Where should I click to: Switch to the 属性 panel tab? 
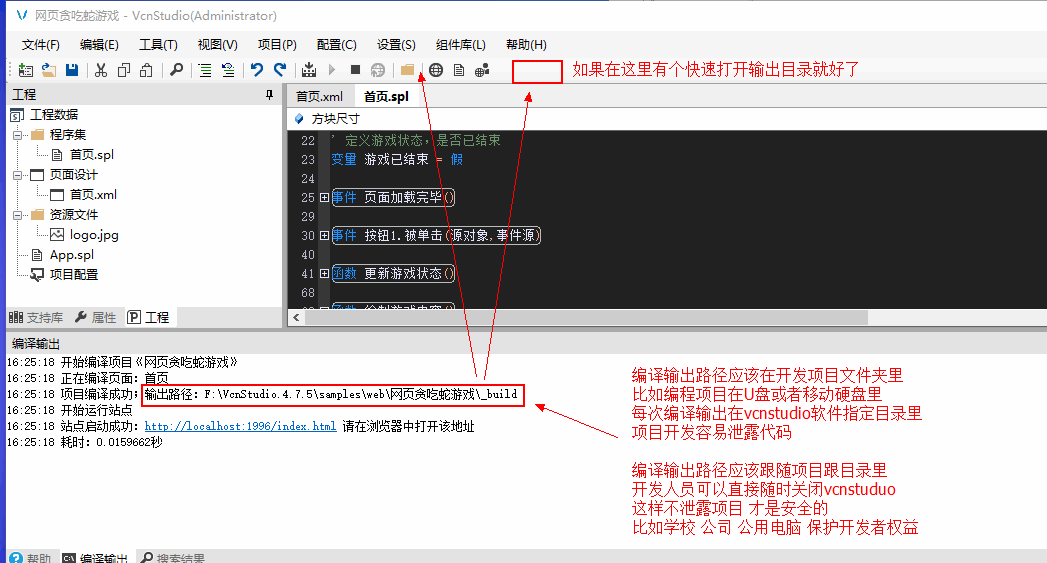[x=97, y=318]
